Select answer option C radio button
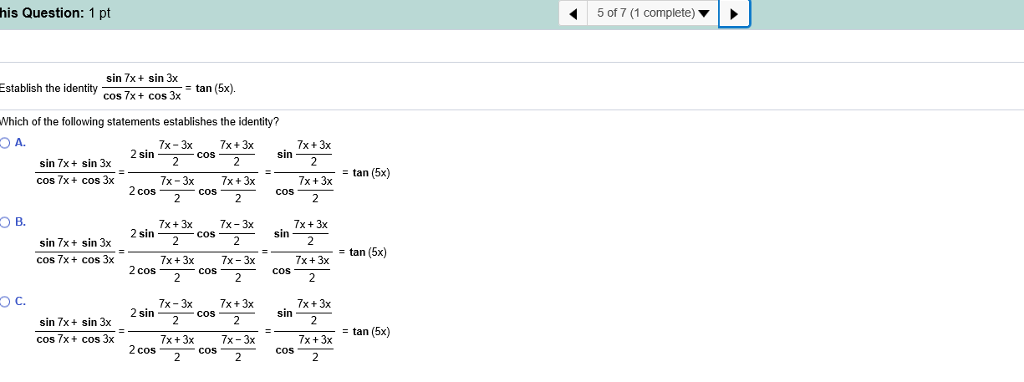1024x382 pixels. pyautogui.click(x=5, y=302)
